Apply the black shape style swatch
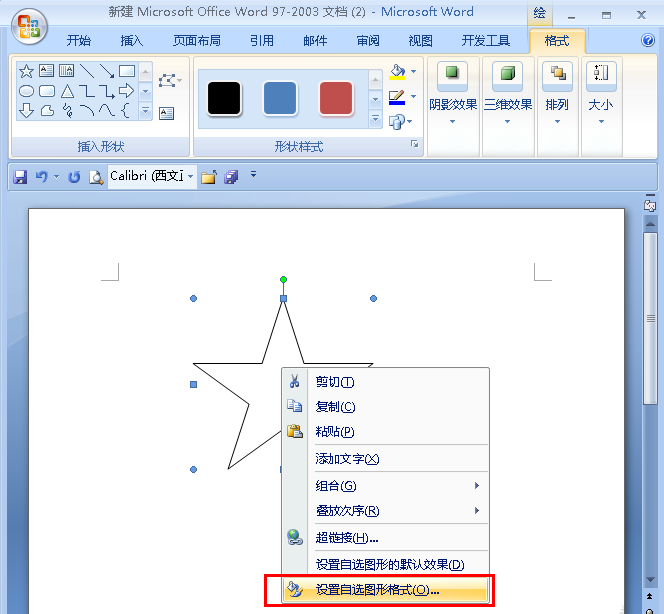This screenshot has width=664, height=614. pos(224,98)
